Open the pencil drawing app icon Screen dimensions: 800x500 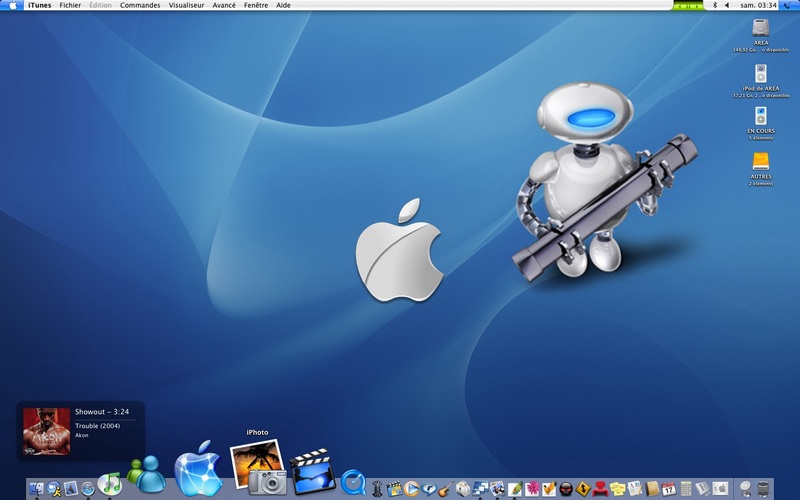coord(515,489)
